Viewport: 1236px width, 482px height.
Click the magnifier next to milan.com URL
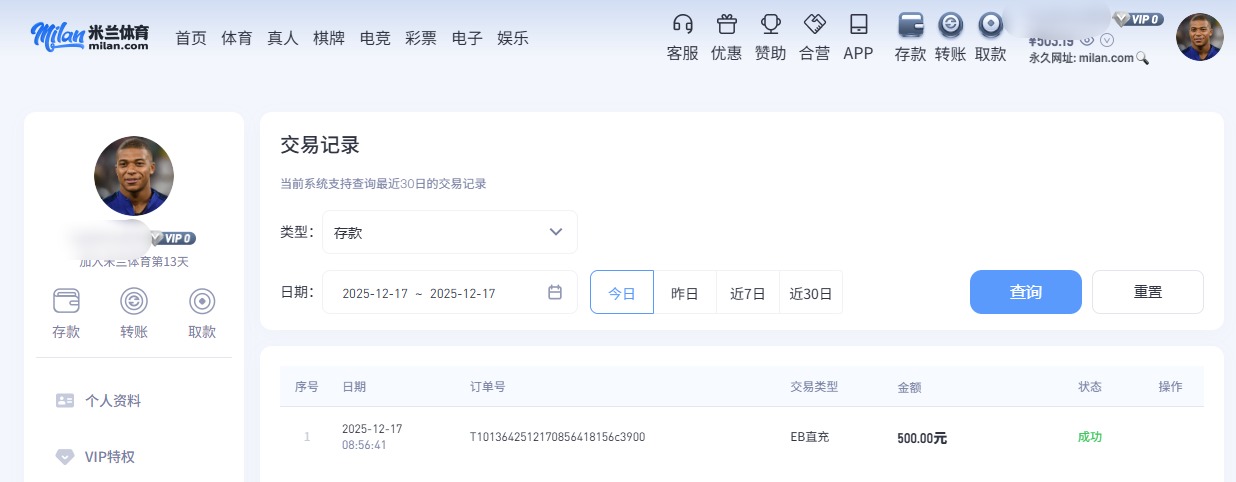pos(1142,59)
